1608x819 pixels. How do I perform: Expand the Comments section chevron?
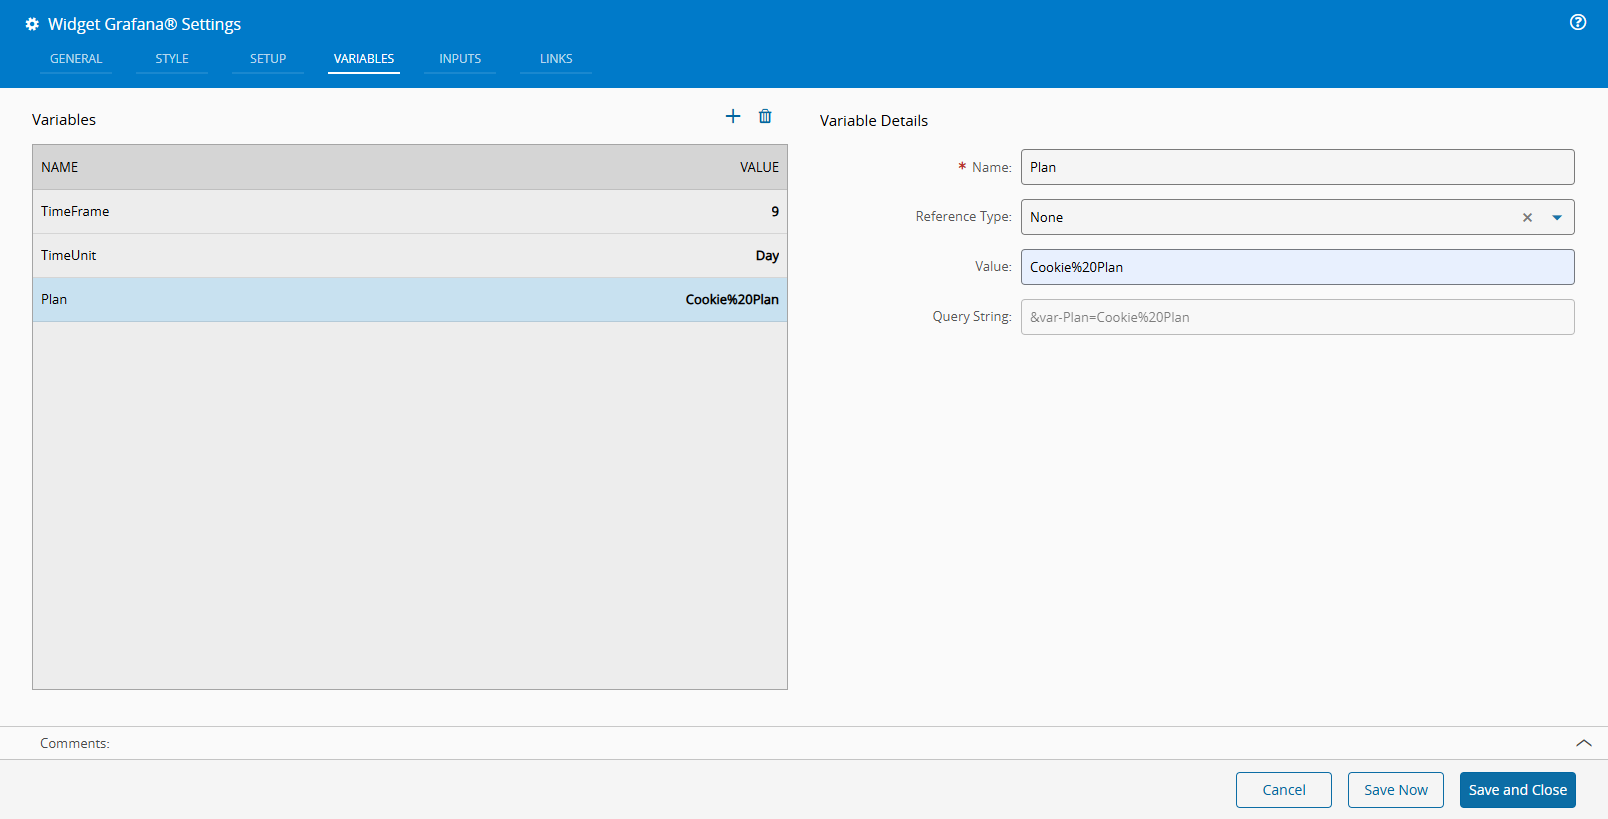click(x=1584, y=743)
